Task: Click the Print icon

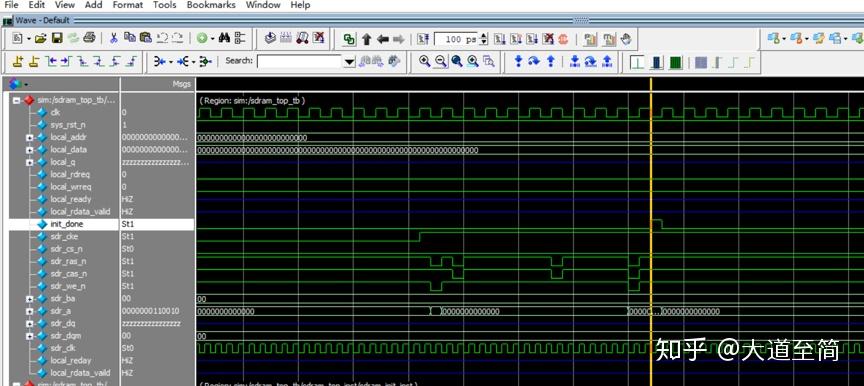Action: [89, 38]
